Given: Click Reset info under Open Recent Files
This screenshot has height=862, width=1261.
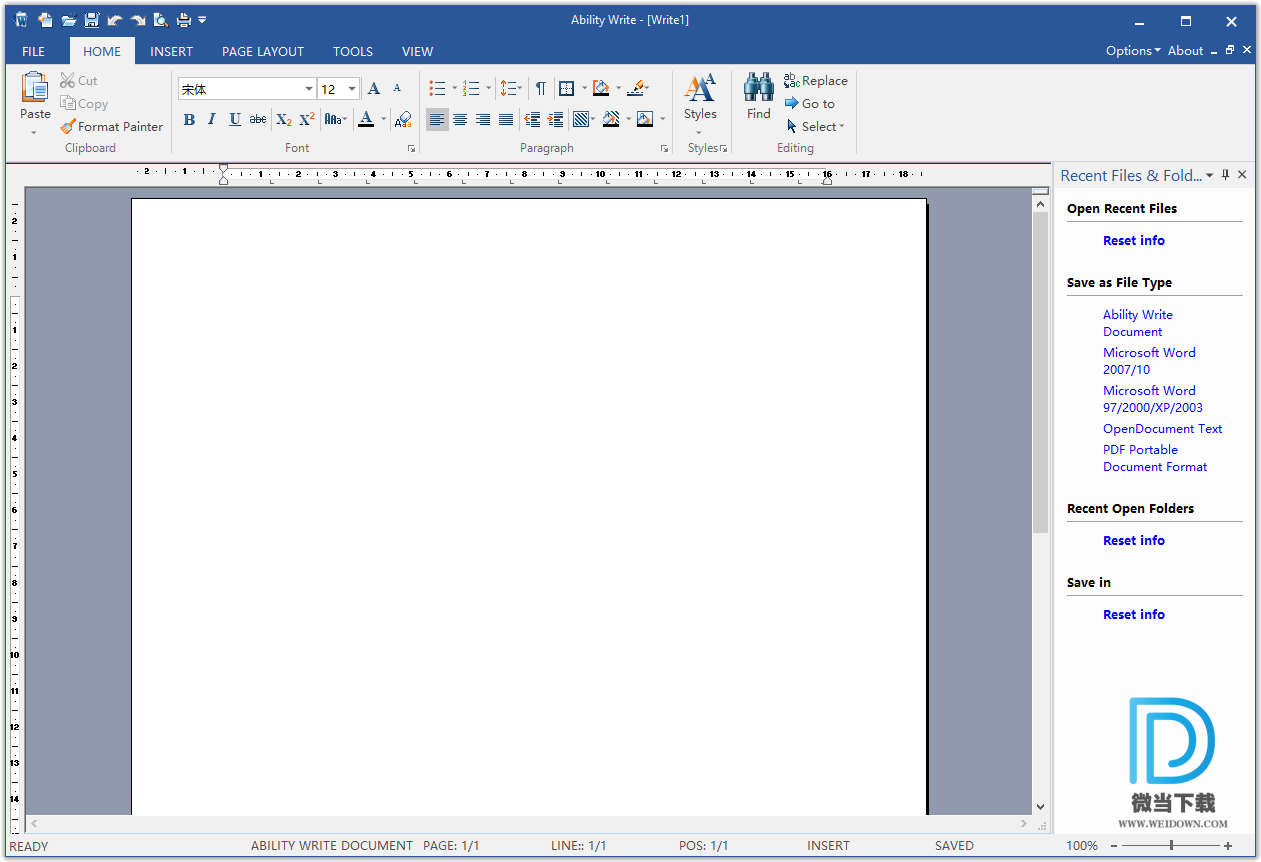Looking at the screenshot, I should 1134,241.
